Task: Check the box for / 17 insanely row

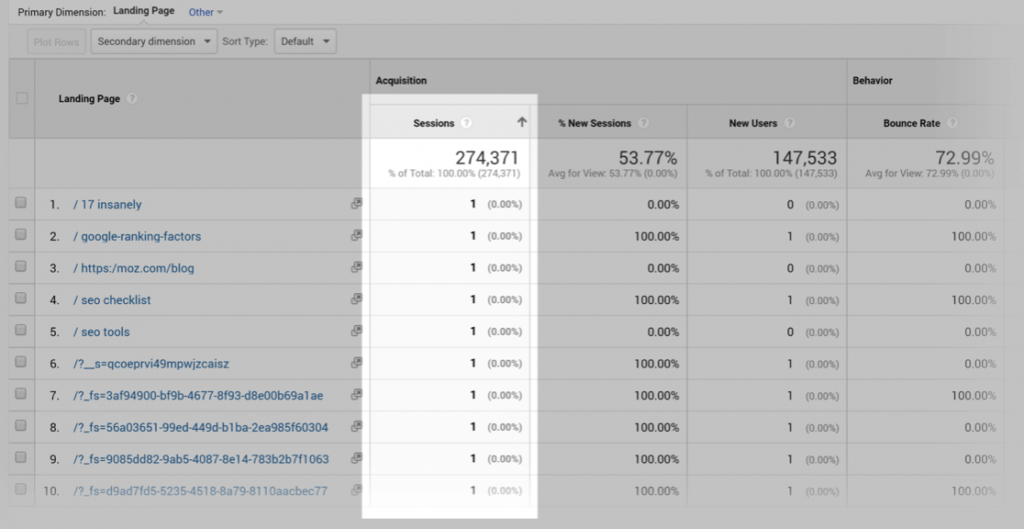Action: [x=21, y=204]
